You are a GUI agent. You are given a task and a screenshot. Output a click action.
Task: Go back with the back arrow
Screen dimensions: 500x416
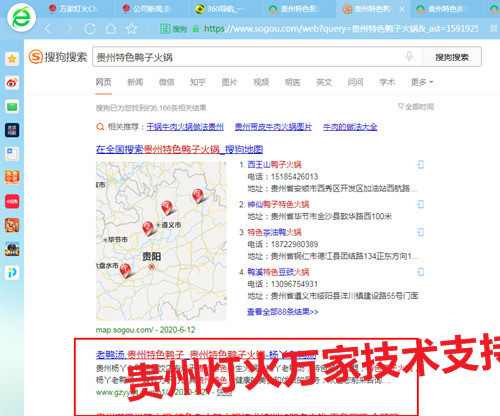49,29
